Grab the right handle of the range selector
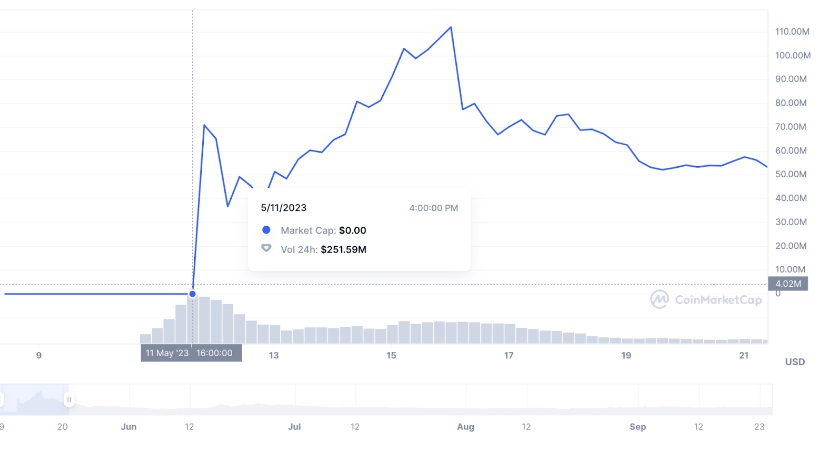Screen dimensions: 836x451 click(69, 400)
